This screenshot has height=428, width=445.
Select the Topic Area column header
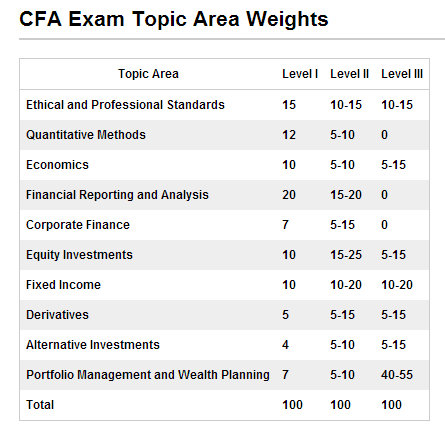[x=148, y=74]
